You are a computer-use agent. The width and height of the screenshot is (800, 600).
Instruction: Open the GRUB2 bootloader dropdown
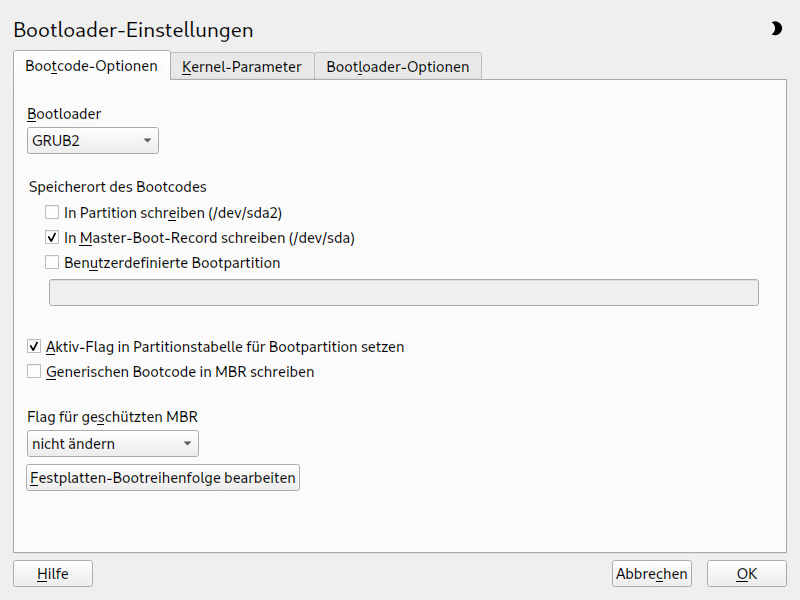(92, 141)
